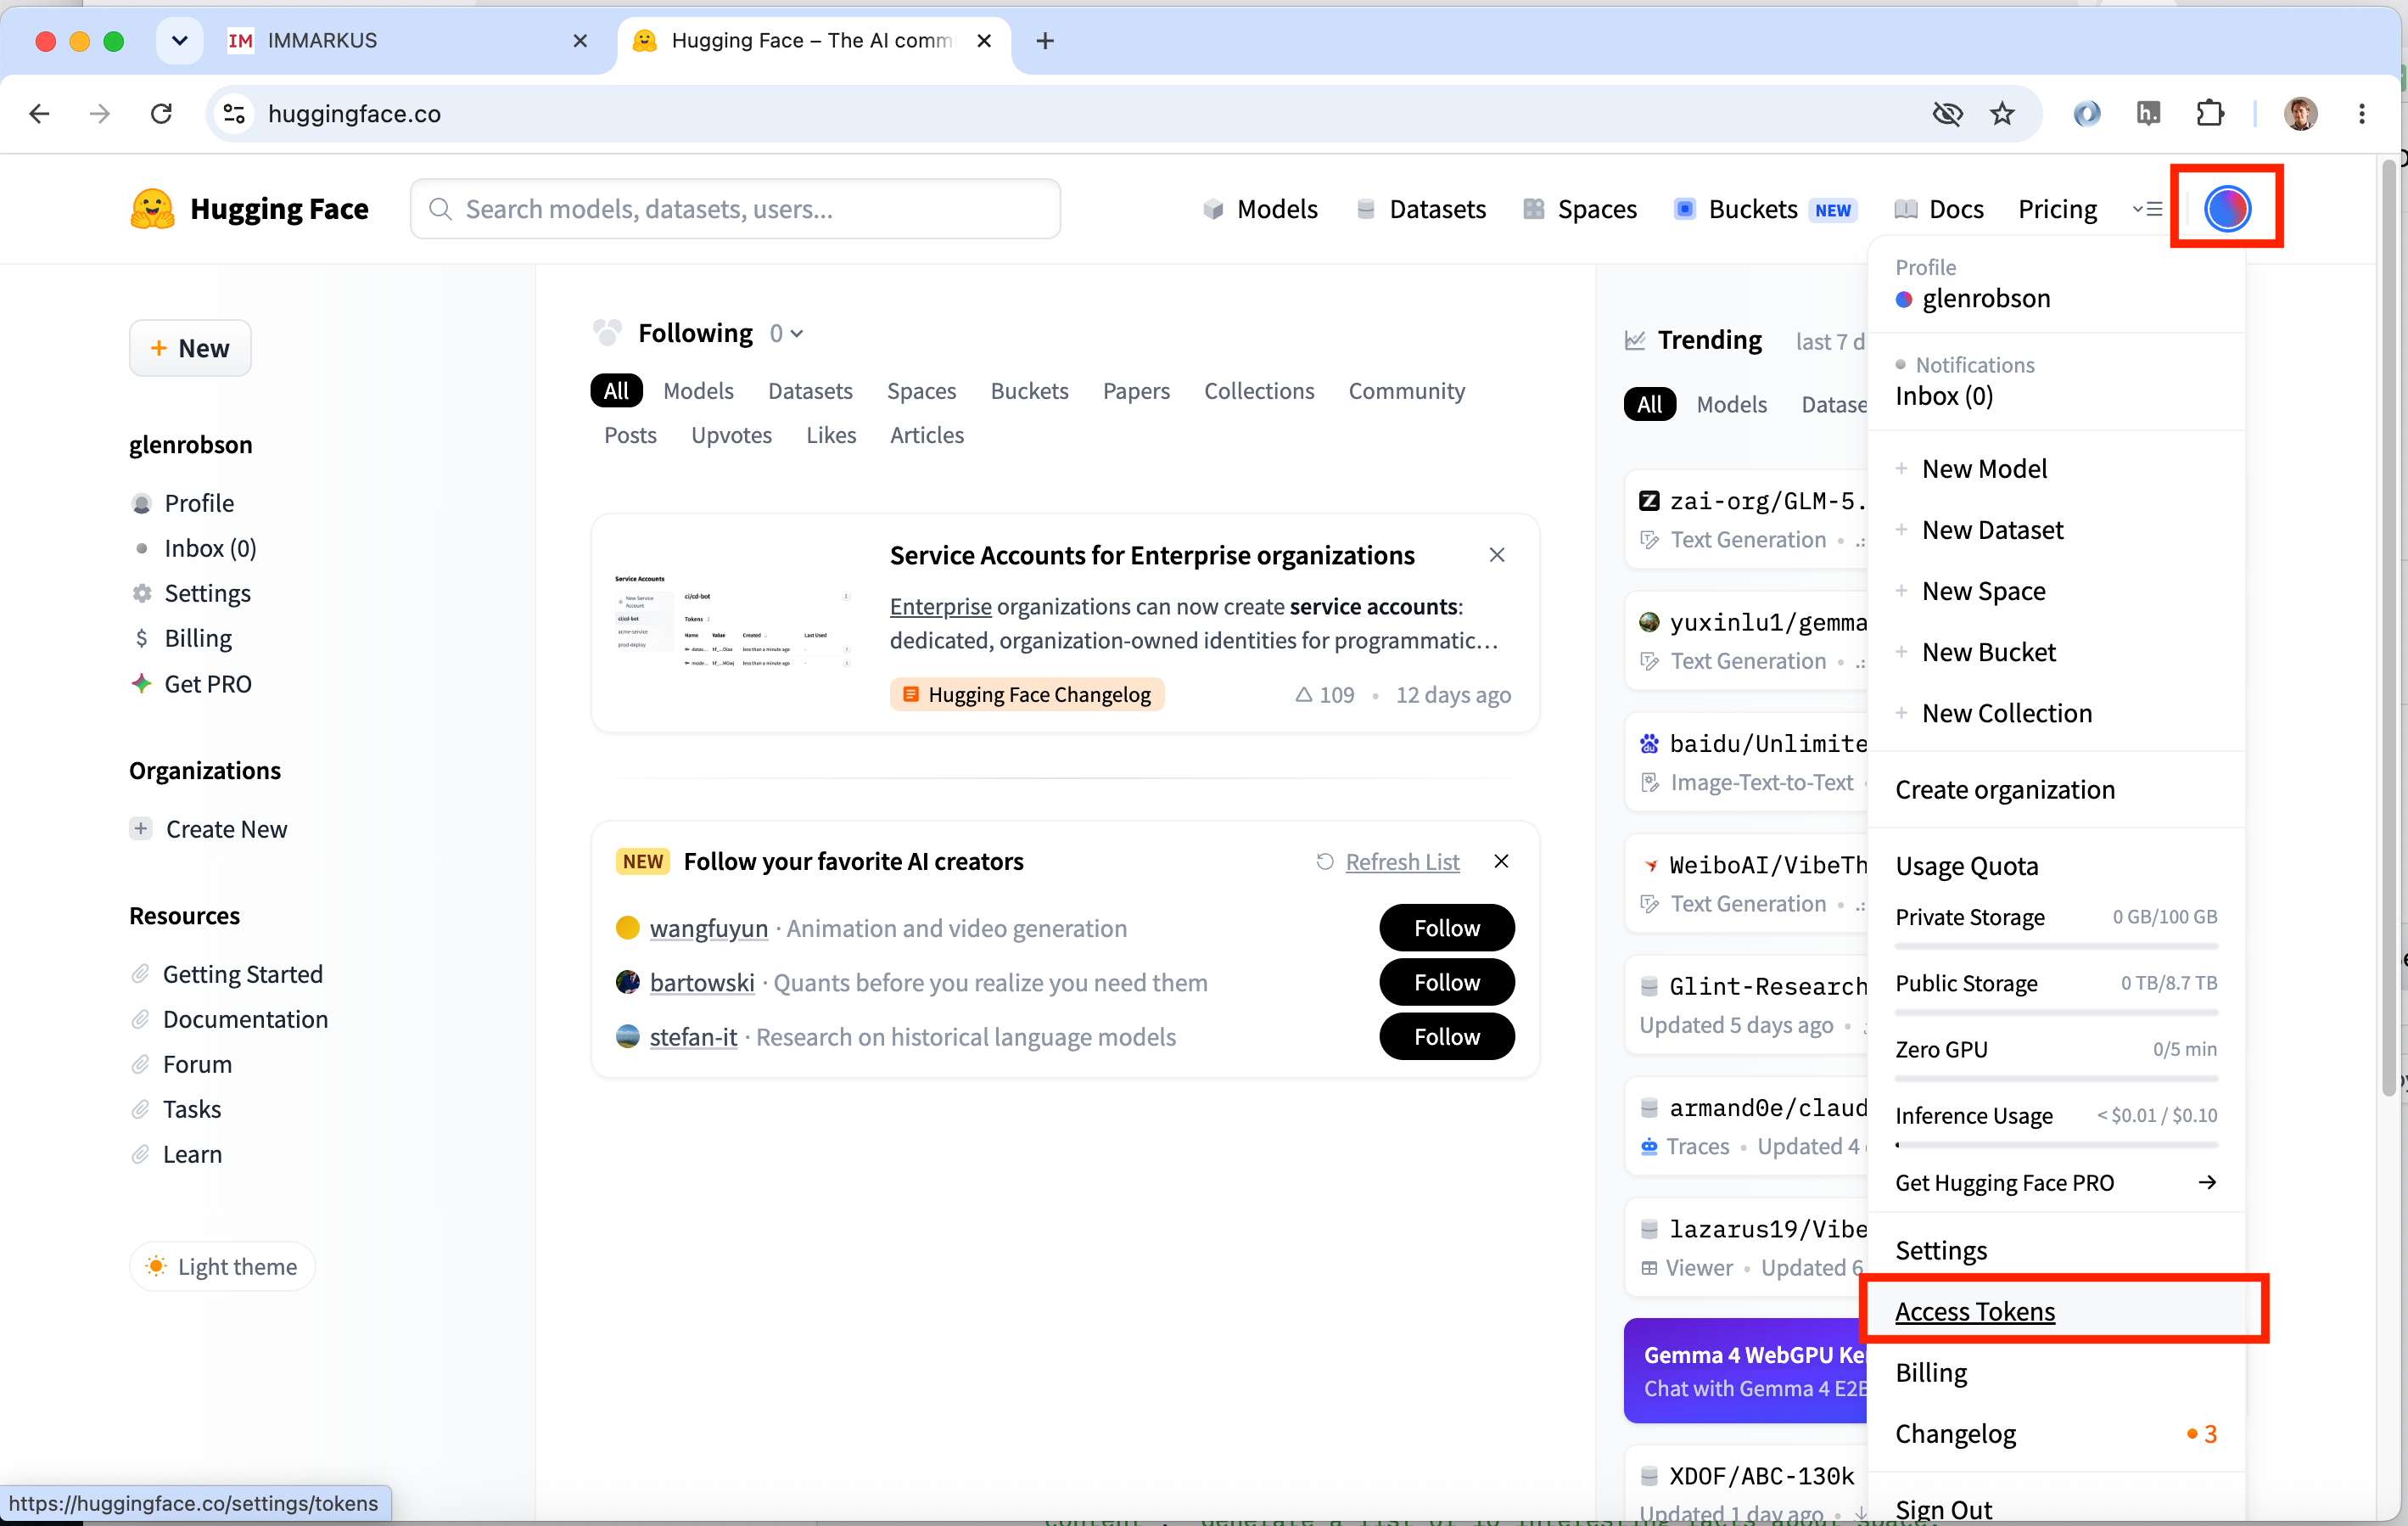This screenshot has width=2408, height=1526.
Task: Open the Trending last 7 days selector
Action: point(1830,341)
